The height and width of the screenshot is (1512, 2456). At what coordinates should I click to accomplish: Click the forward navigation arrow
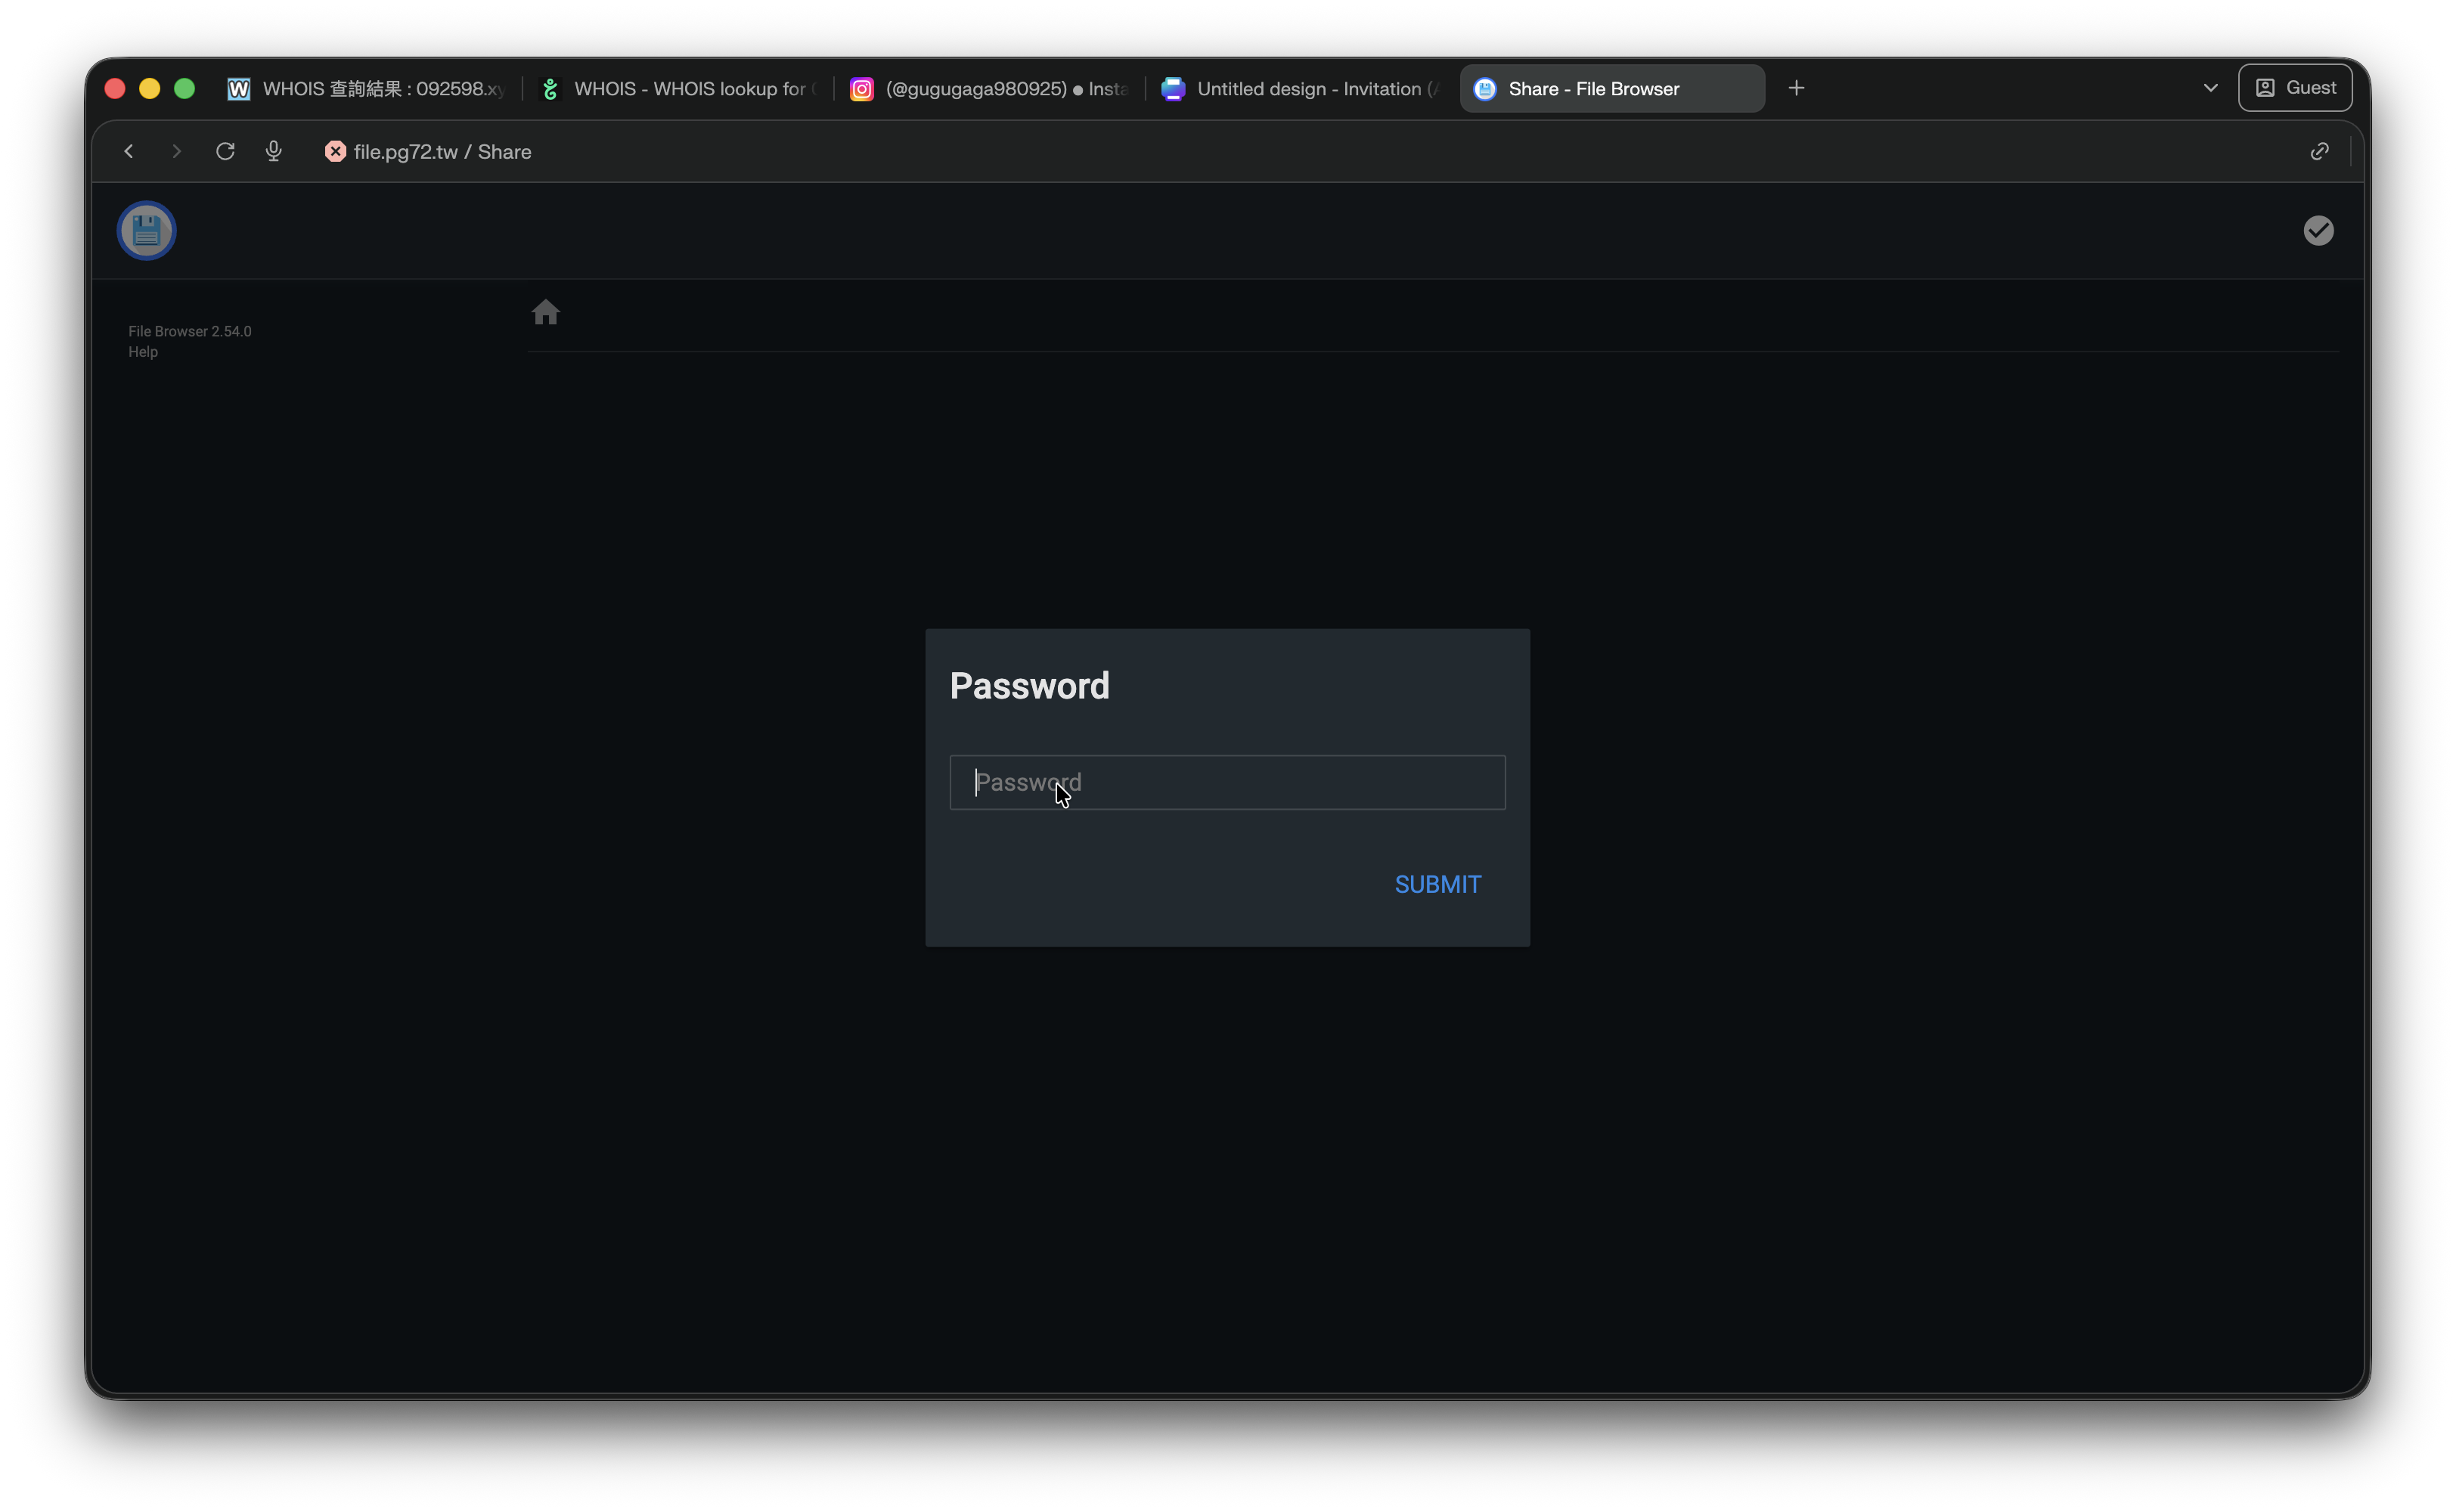176,151
